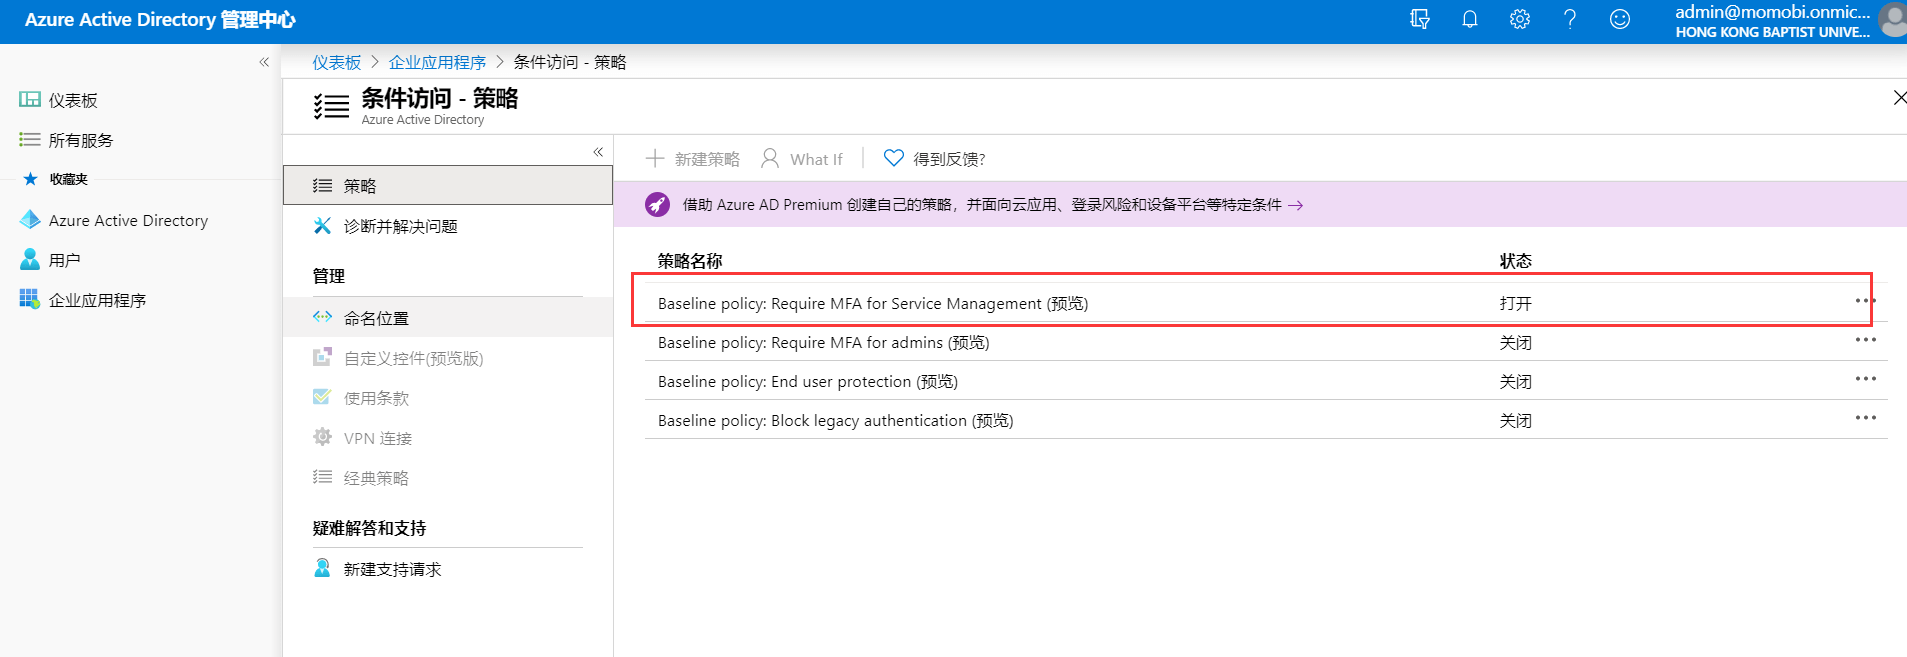Collapse the conditional access menu panel

click(x=598, y=152)
